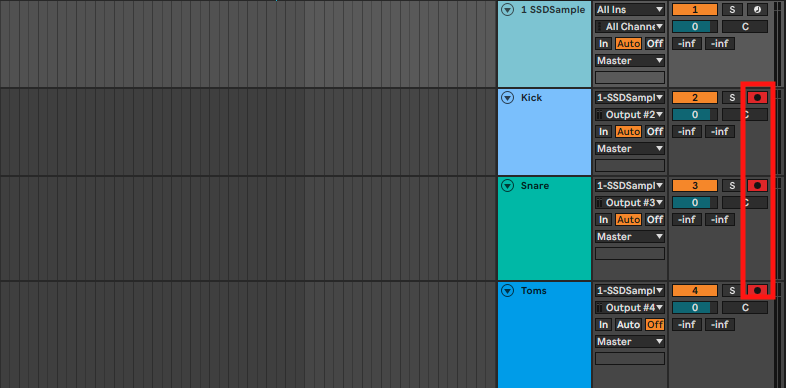The width and height of the screenshot is (786, 388).
Task: Turn Snare monitoring Off
Action: [655, 220]
